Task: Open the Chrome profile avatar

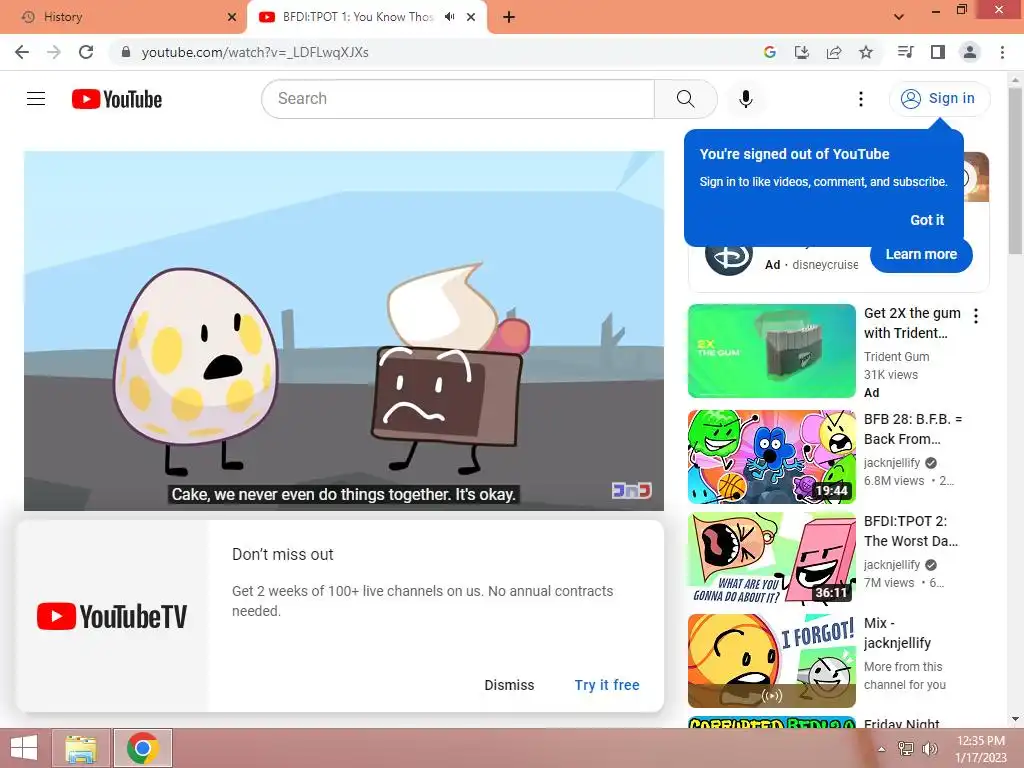Action: tap(970, 52)
